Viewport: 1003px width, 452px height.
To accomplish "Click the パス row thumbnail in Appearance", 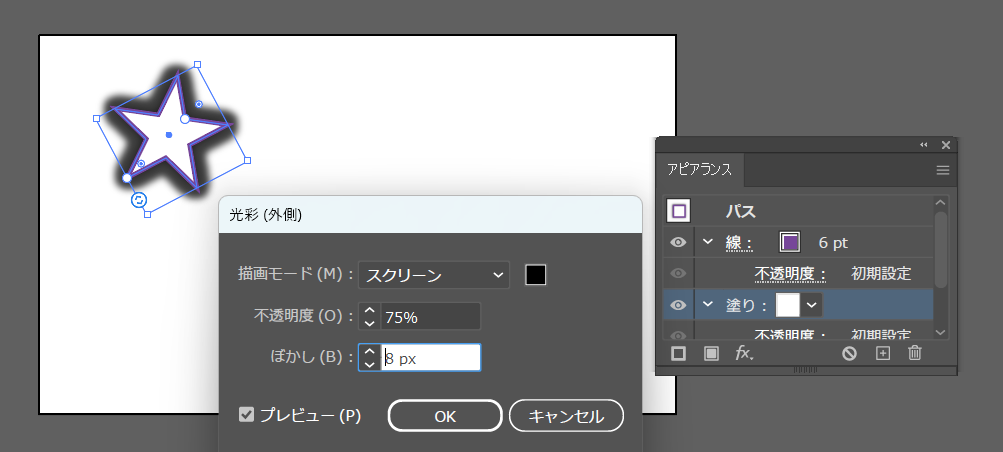I will coord(679,211).
